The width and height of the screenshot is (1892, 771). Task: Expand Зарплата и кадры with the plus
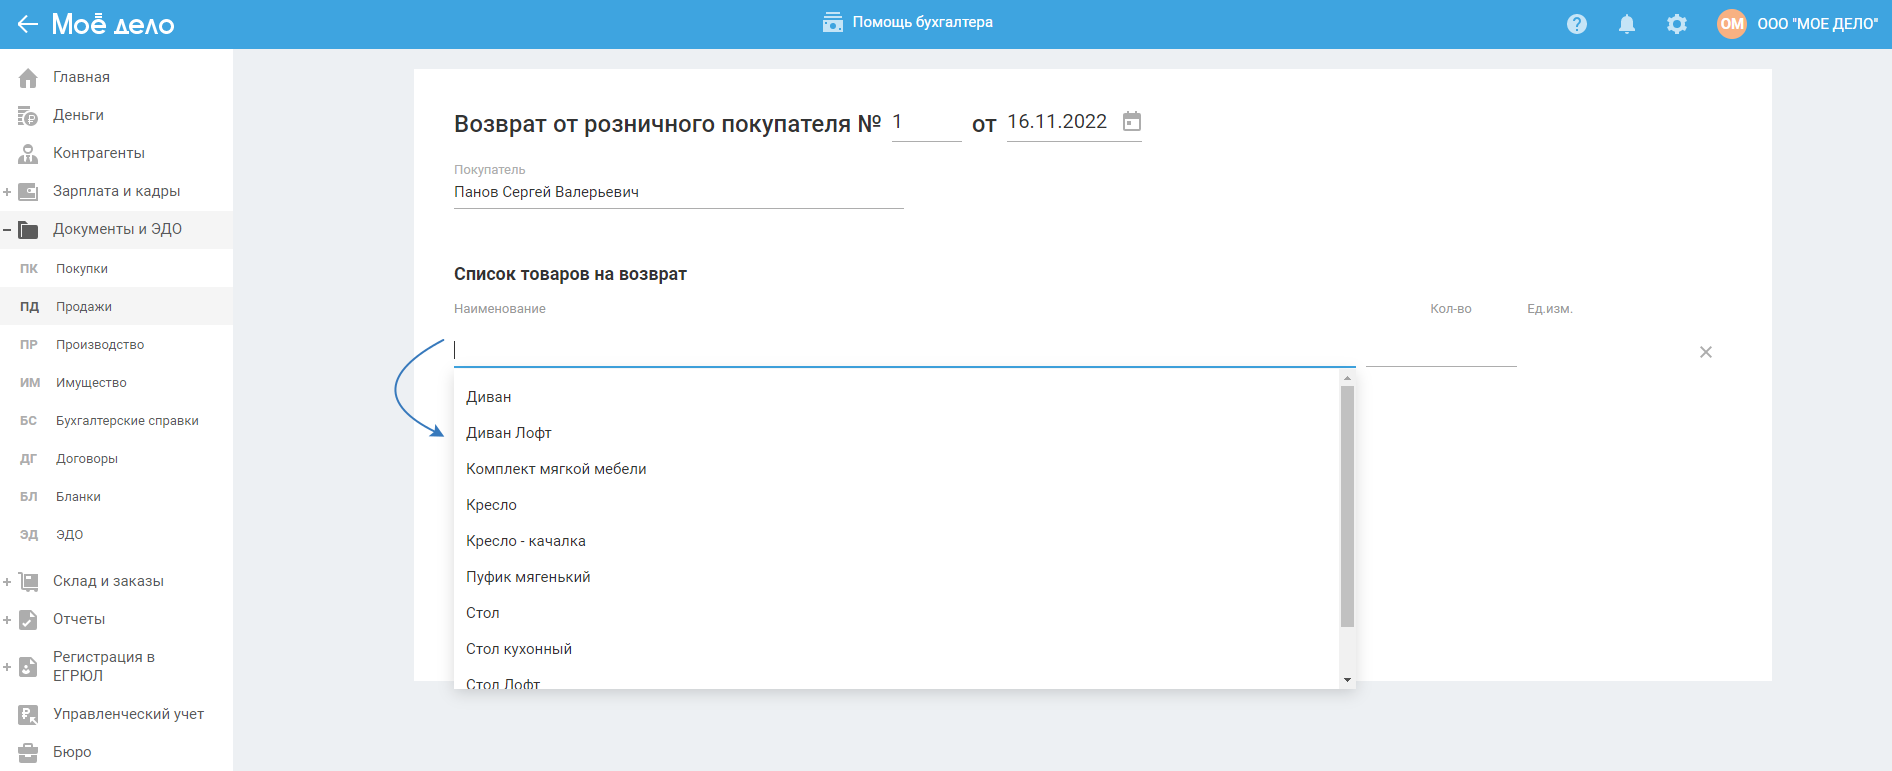[7, 191]
